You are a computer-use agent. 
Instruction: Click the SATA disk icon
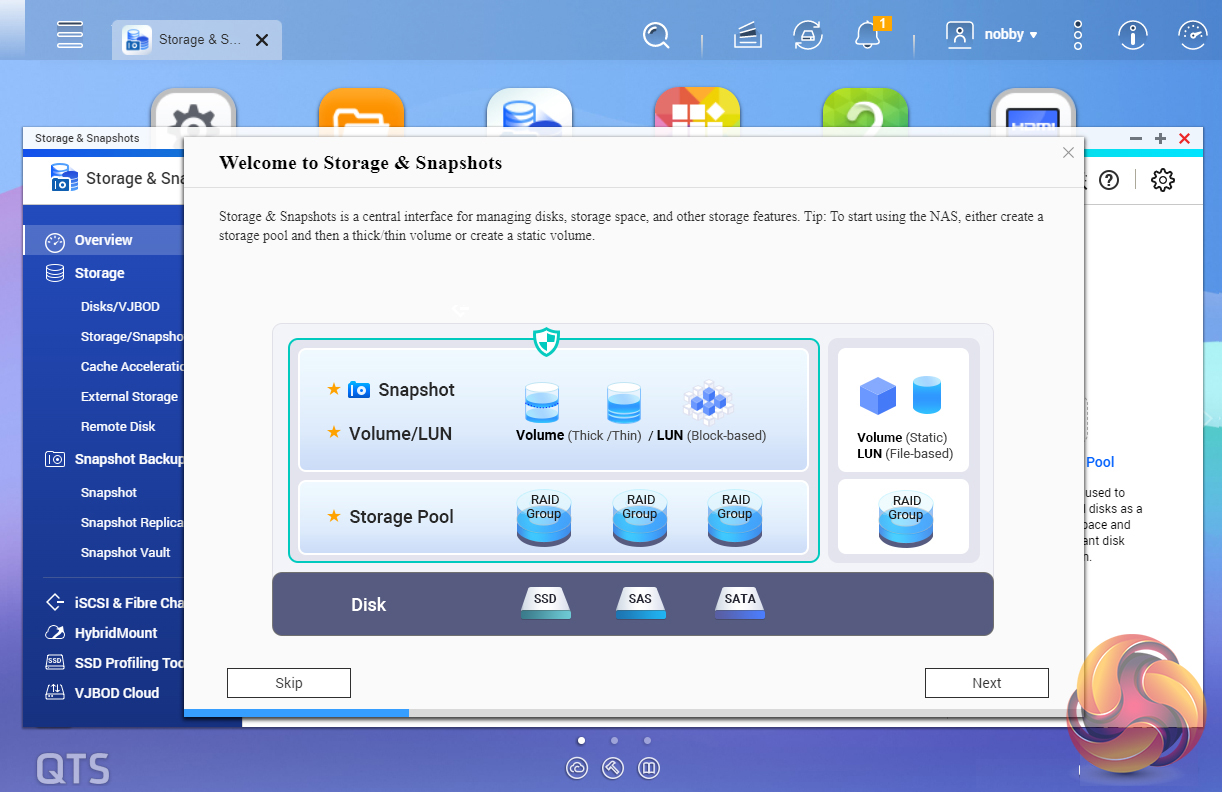tap(740, 602)
